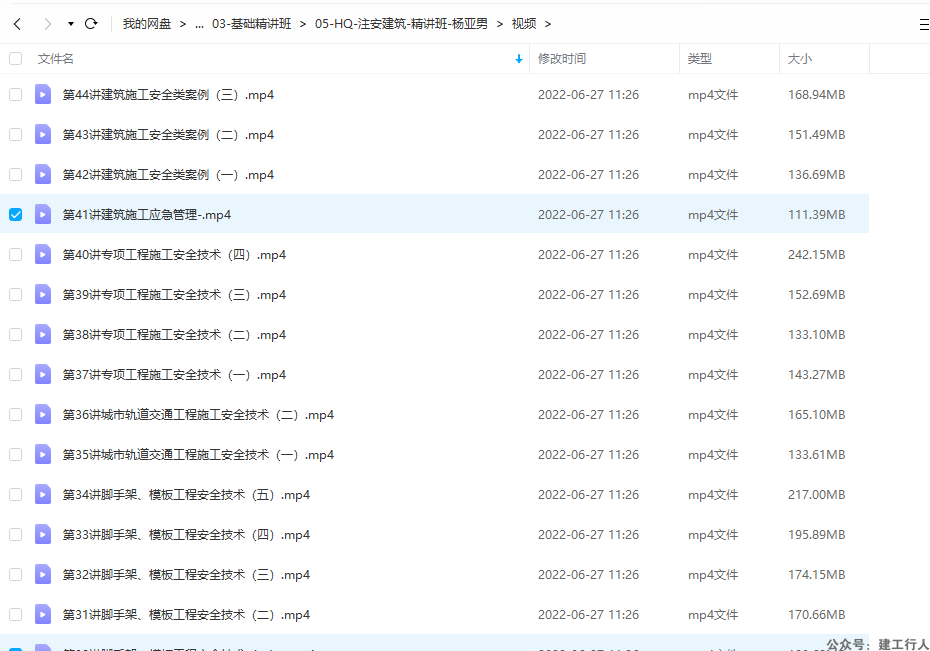
Task: Sort by the 大小 column
Action: (800, 59)
